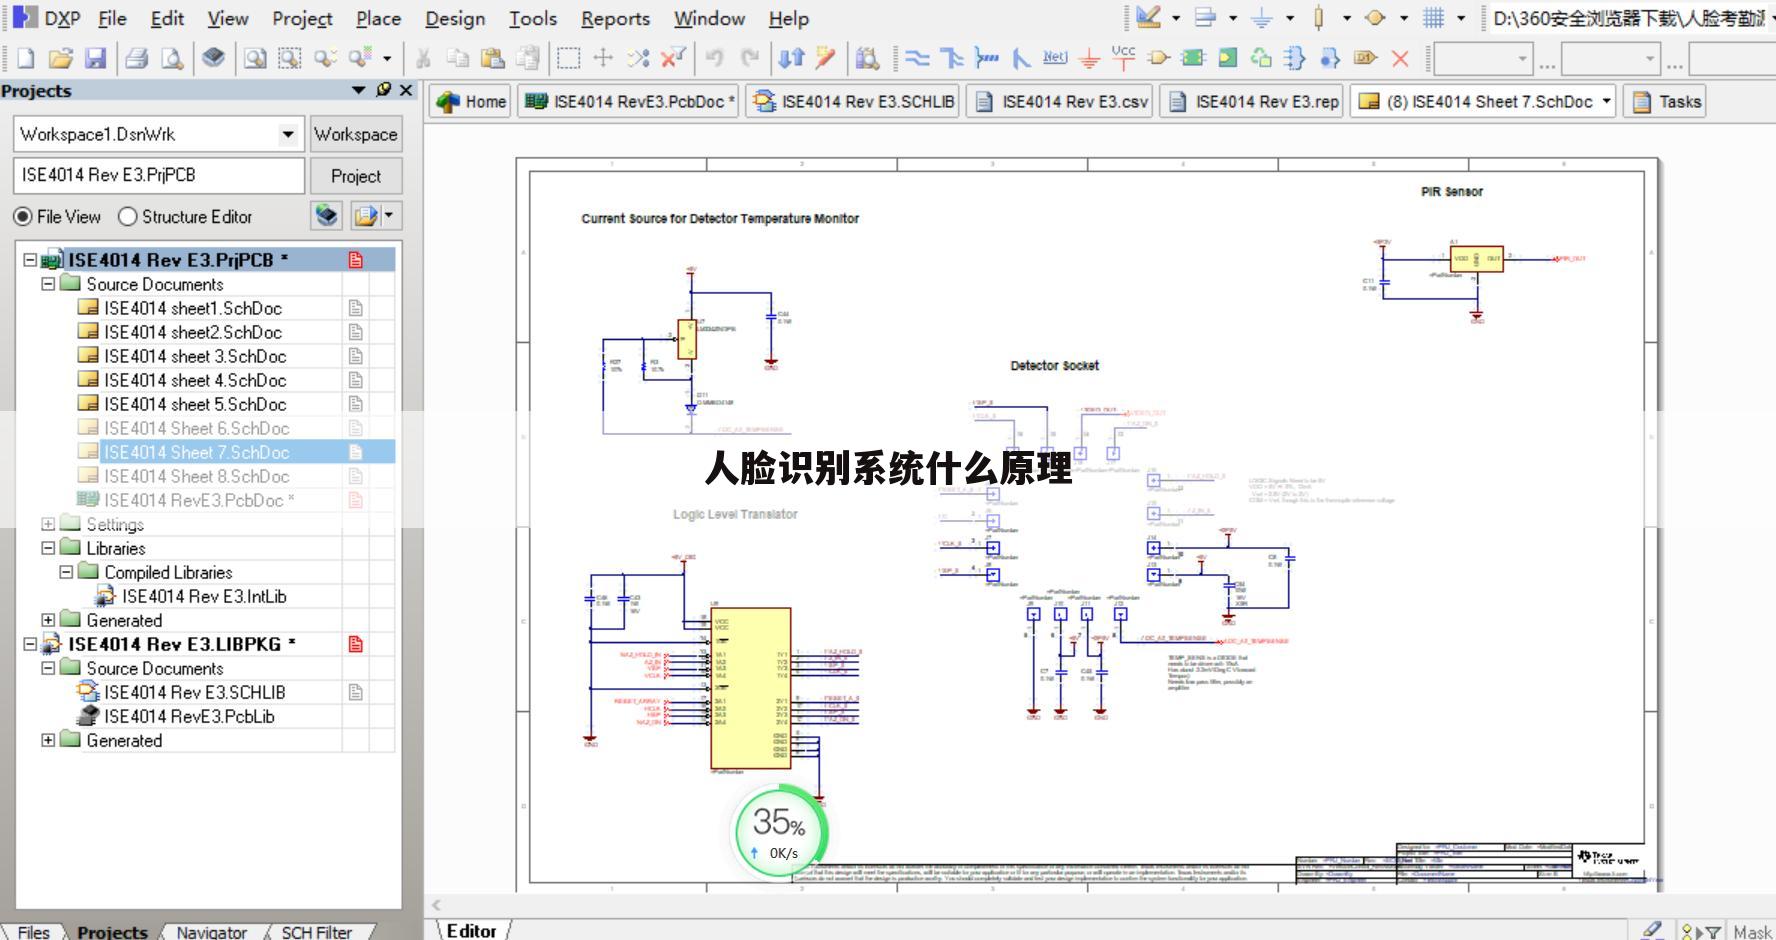The height and width of the screenshot is (940, 1776).
Task: Select objects inside area with dashed rectangle tool
Action: pyautogui.click(x=568, y=59)
